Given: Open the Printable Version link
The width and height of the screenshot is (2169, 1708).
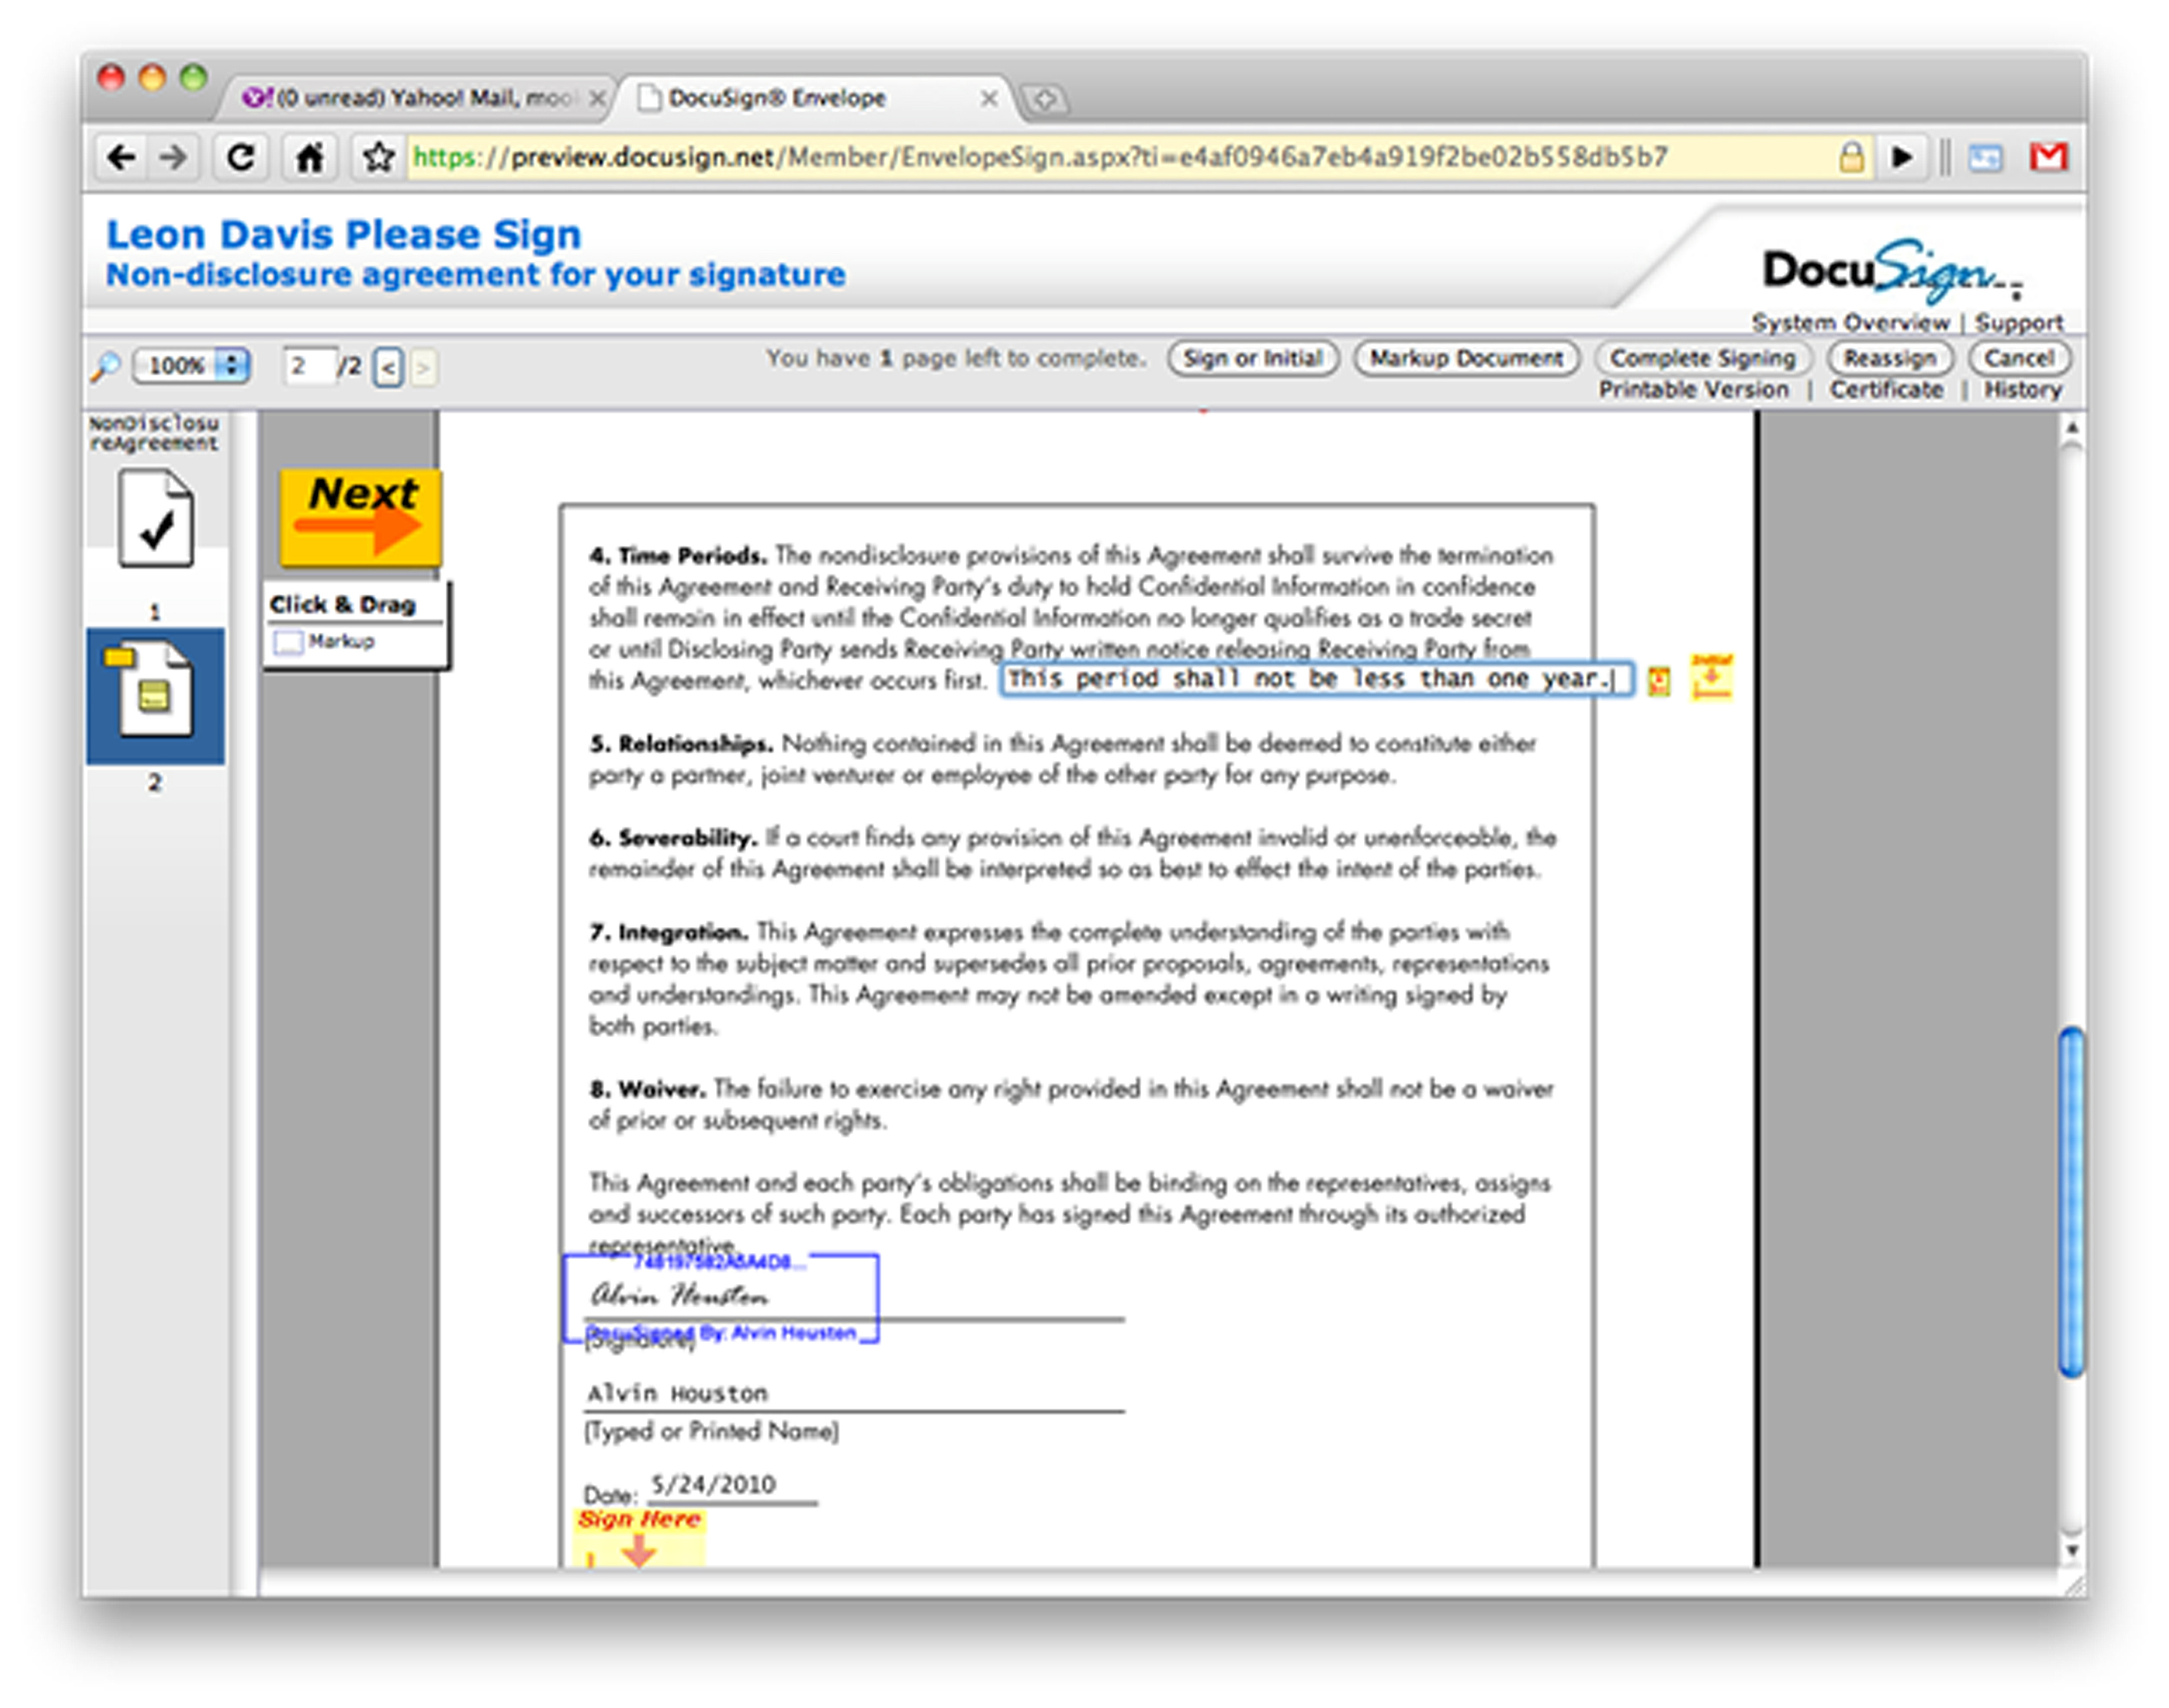Looking at the screenshot, I should [1693, 390].
